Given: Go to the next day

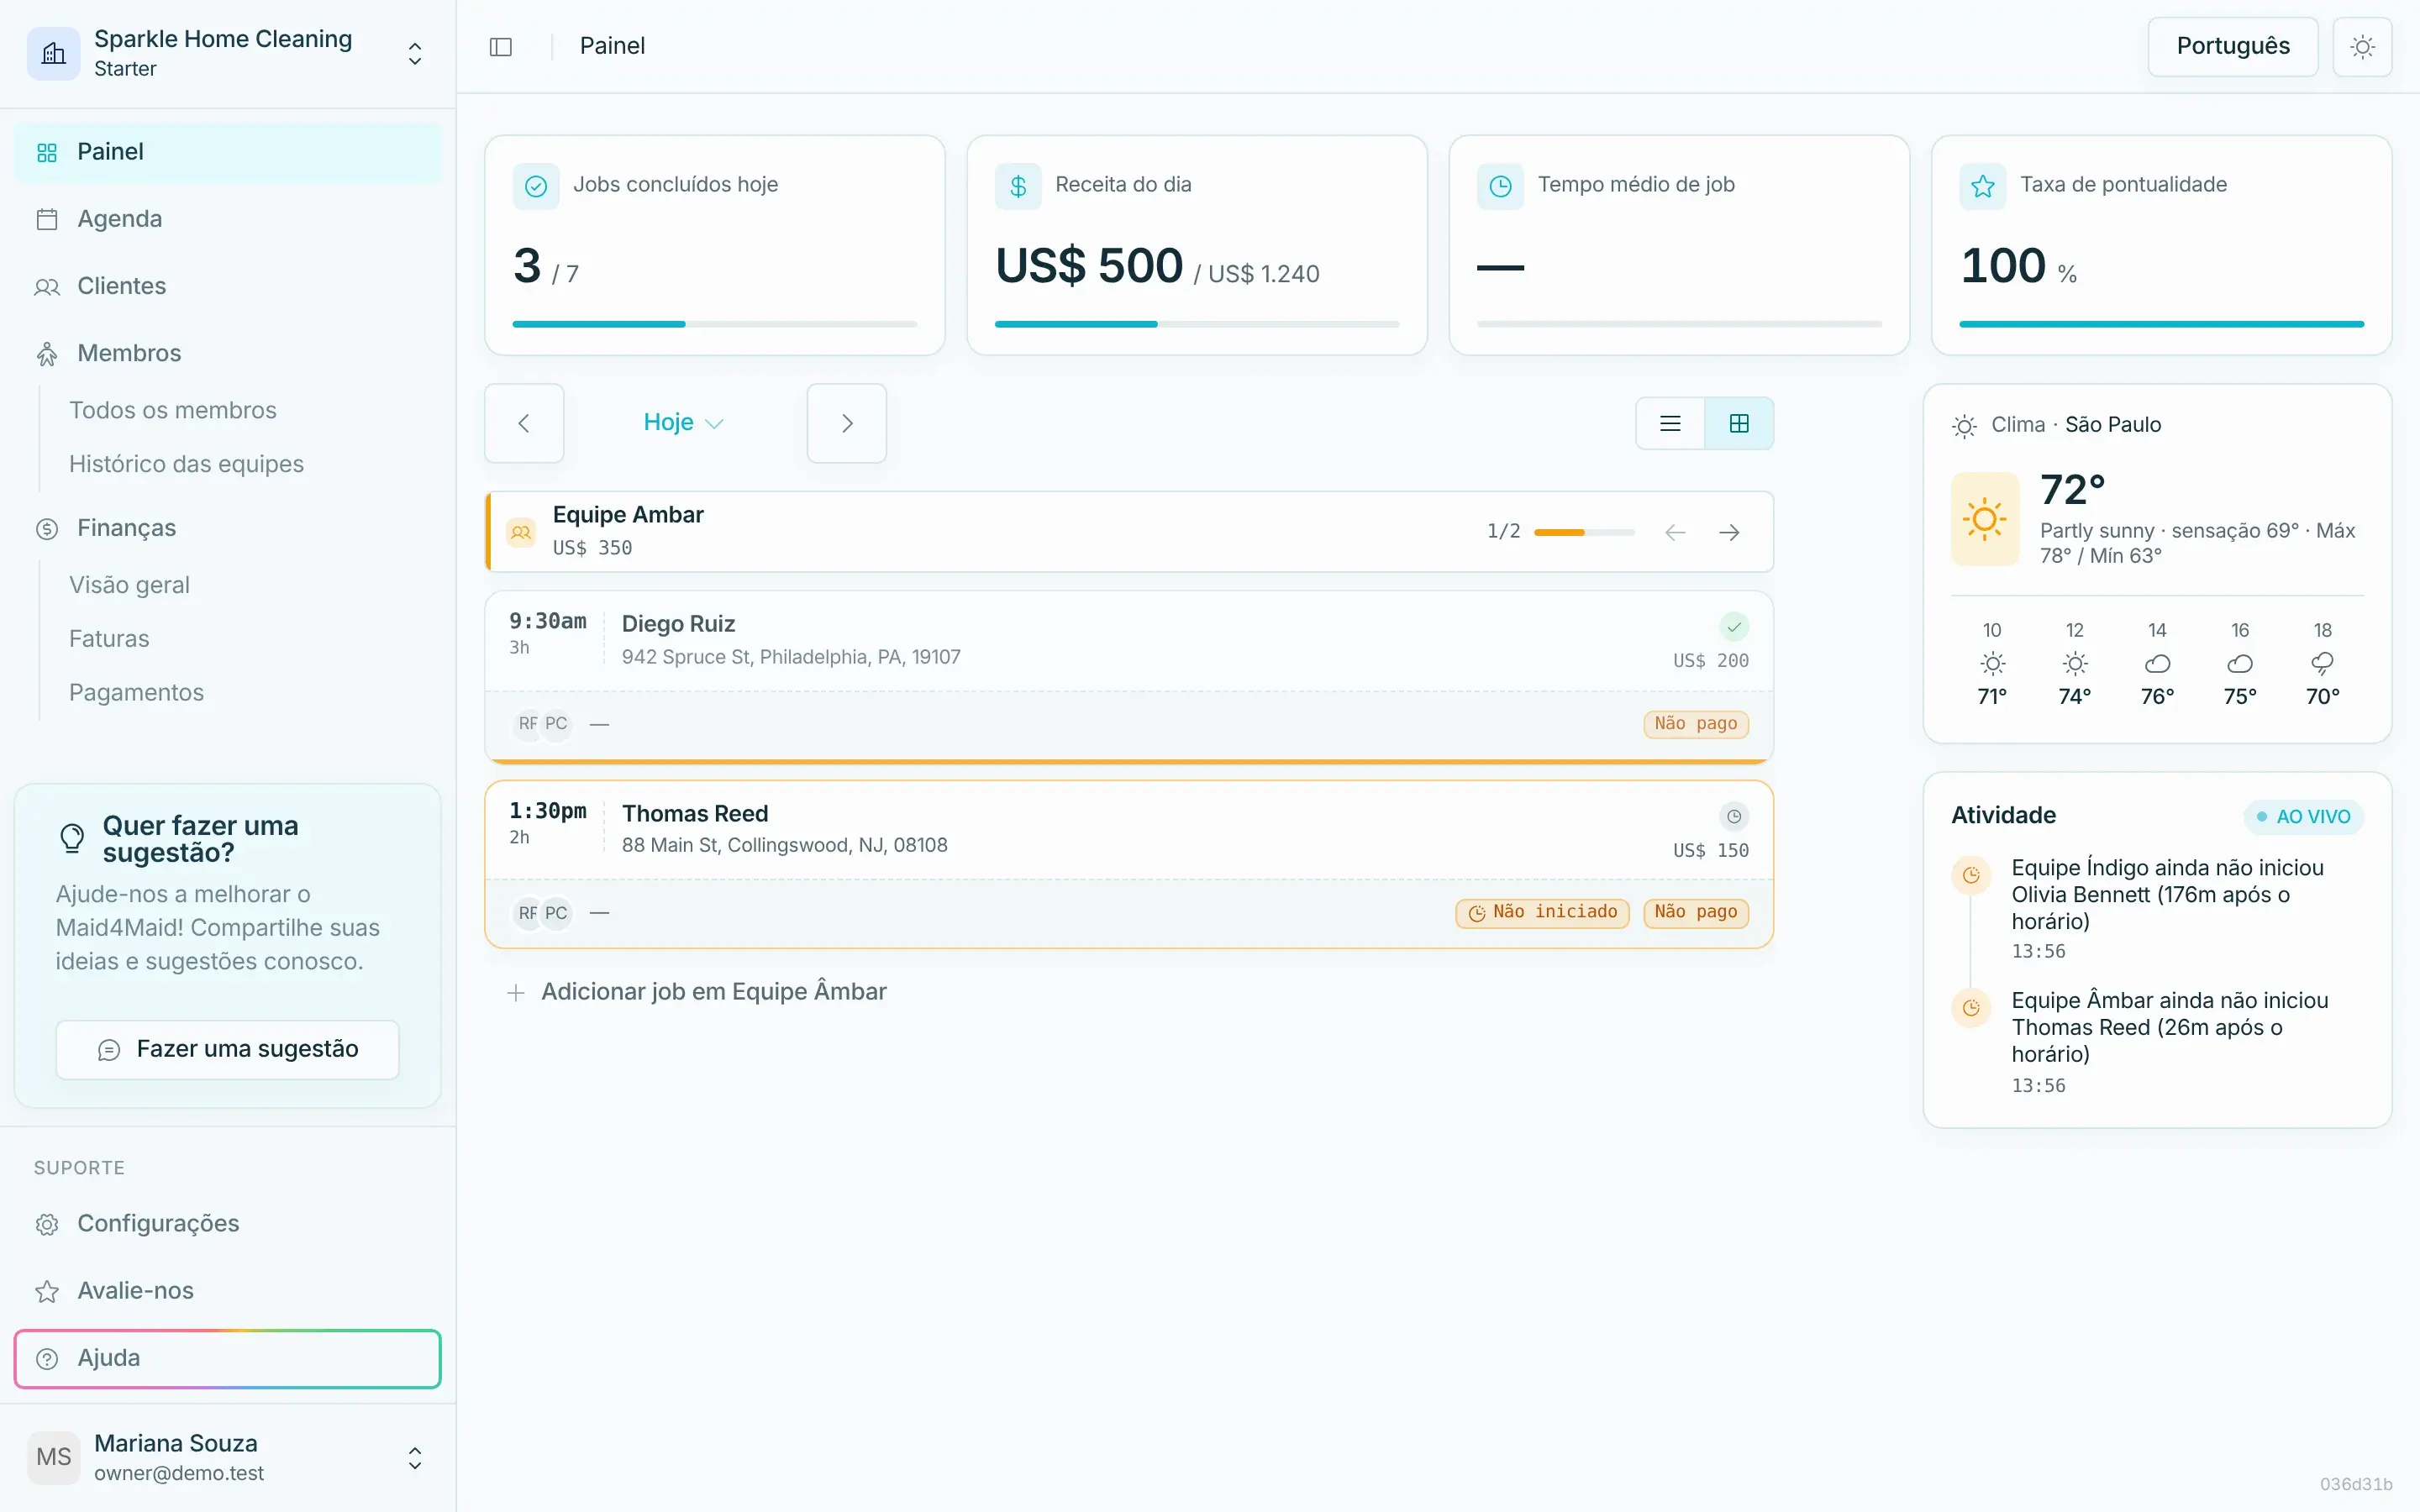Looking at the screenshot, I should point(847,423).
